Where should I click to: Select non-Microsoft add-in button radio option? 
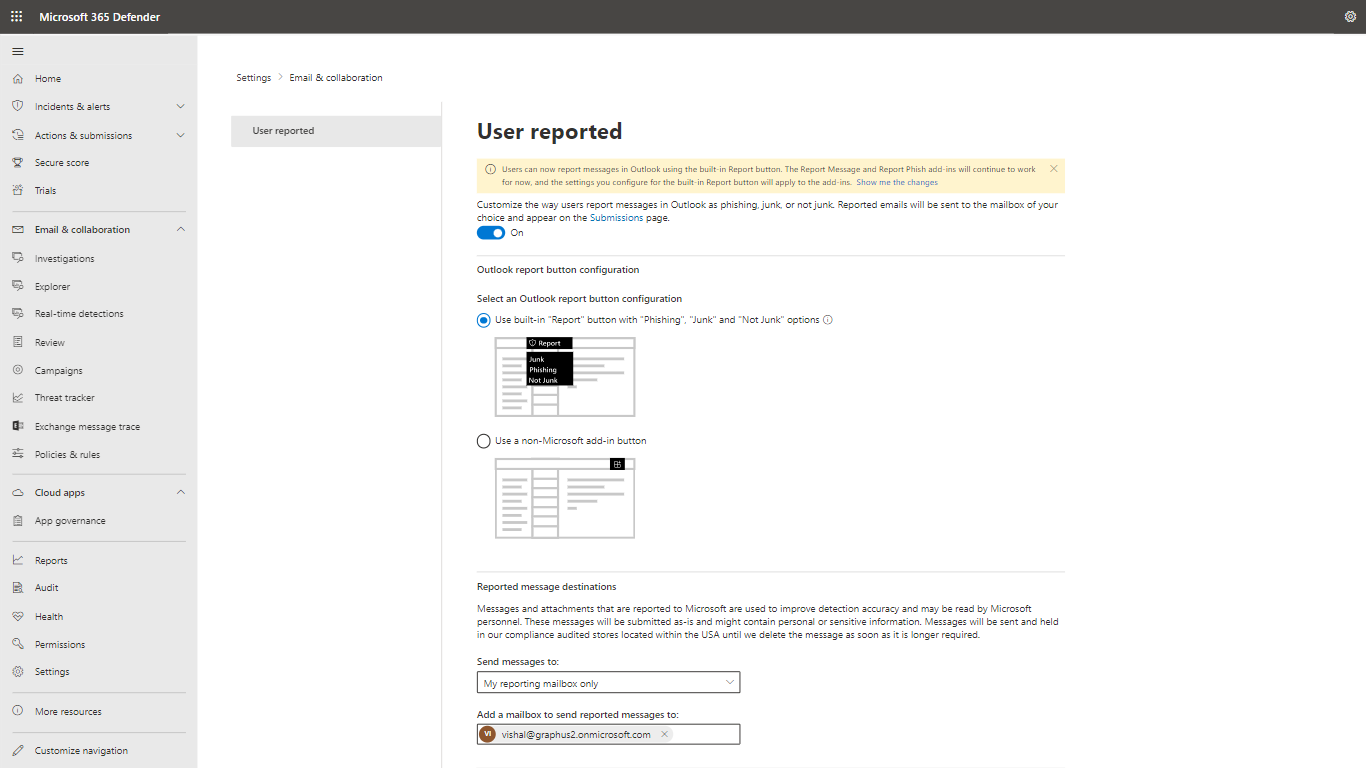click(x=484, y=441)
